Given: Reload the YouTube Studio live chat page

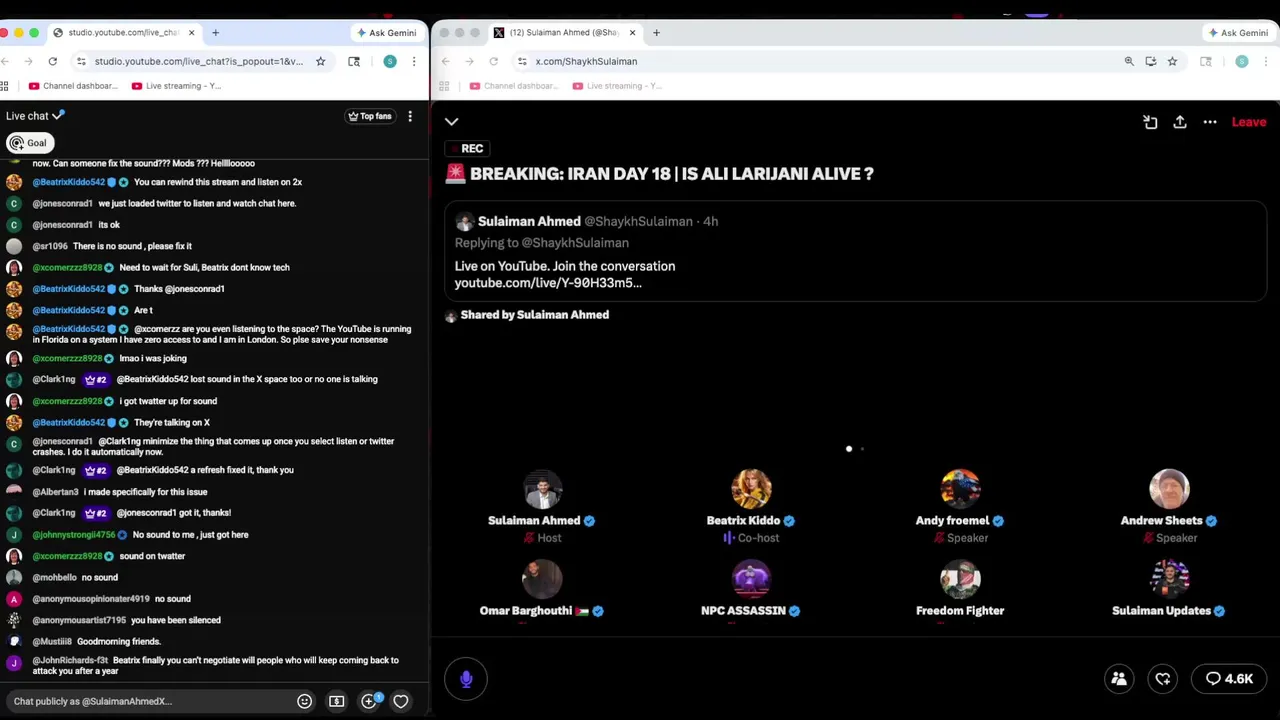Looking at the screenshot, I should tap(54, 61).
